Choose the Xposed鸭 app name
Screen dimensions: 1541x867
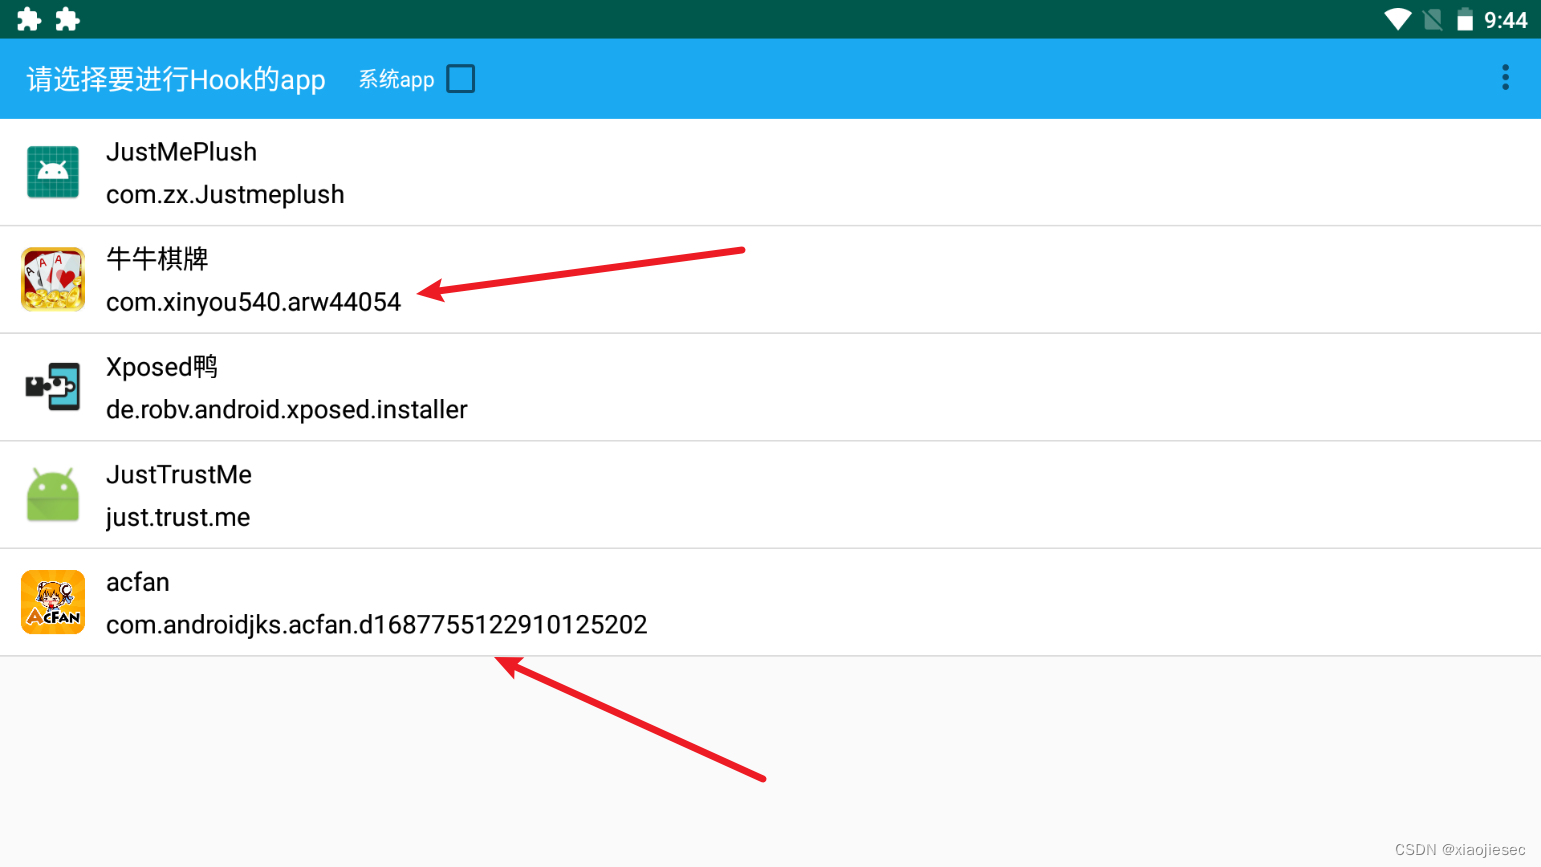pyautogui.click(x=162, y=367)
